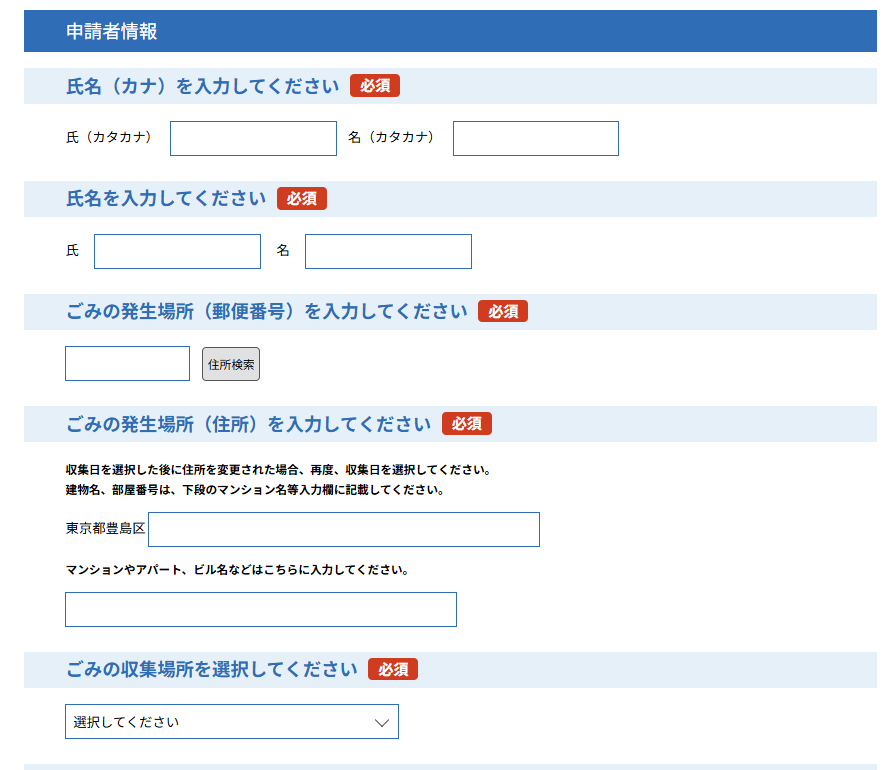Focus the 名（カタカナ） text box

(x=535, y=139)
